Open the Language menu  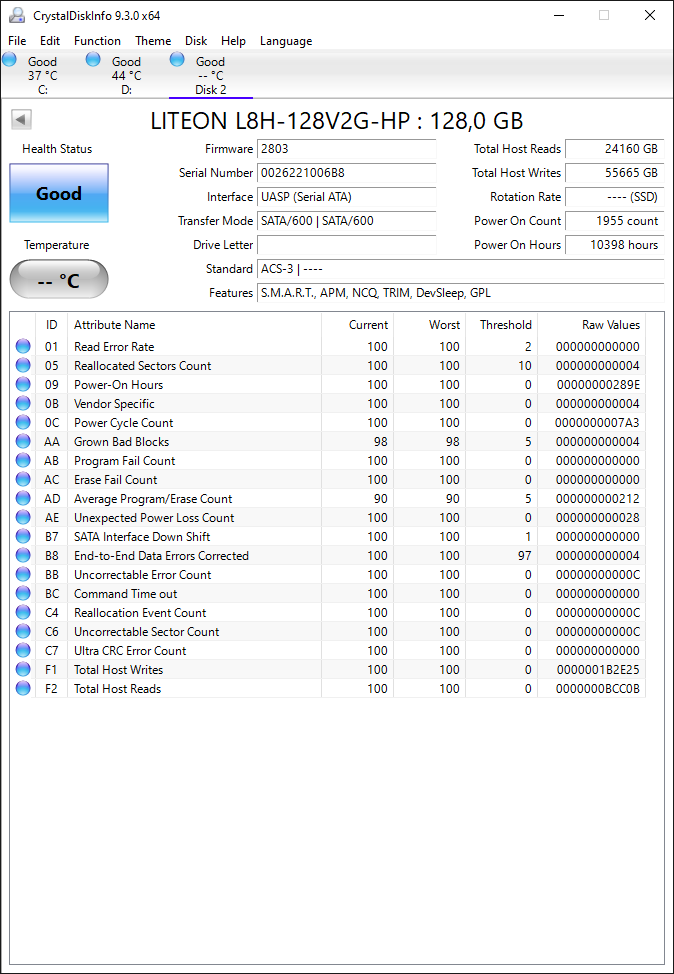tap(286, 41)
